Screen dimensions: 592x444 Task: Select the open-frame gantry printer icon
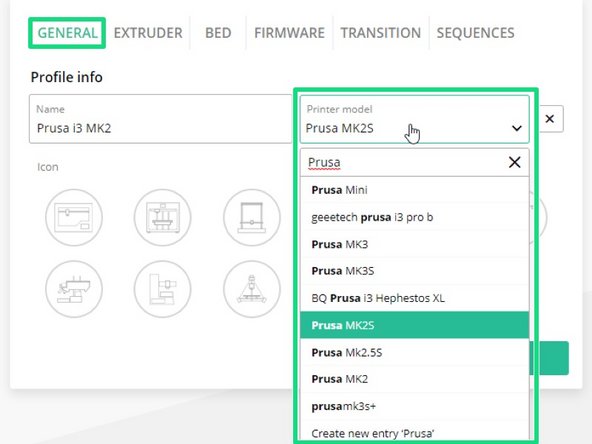(252, 217)
